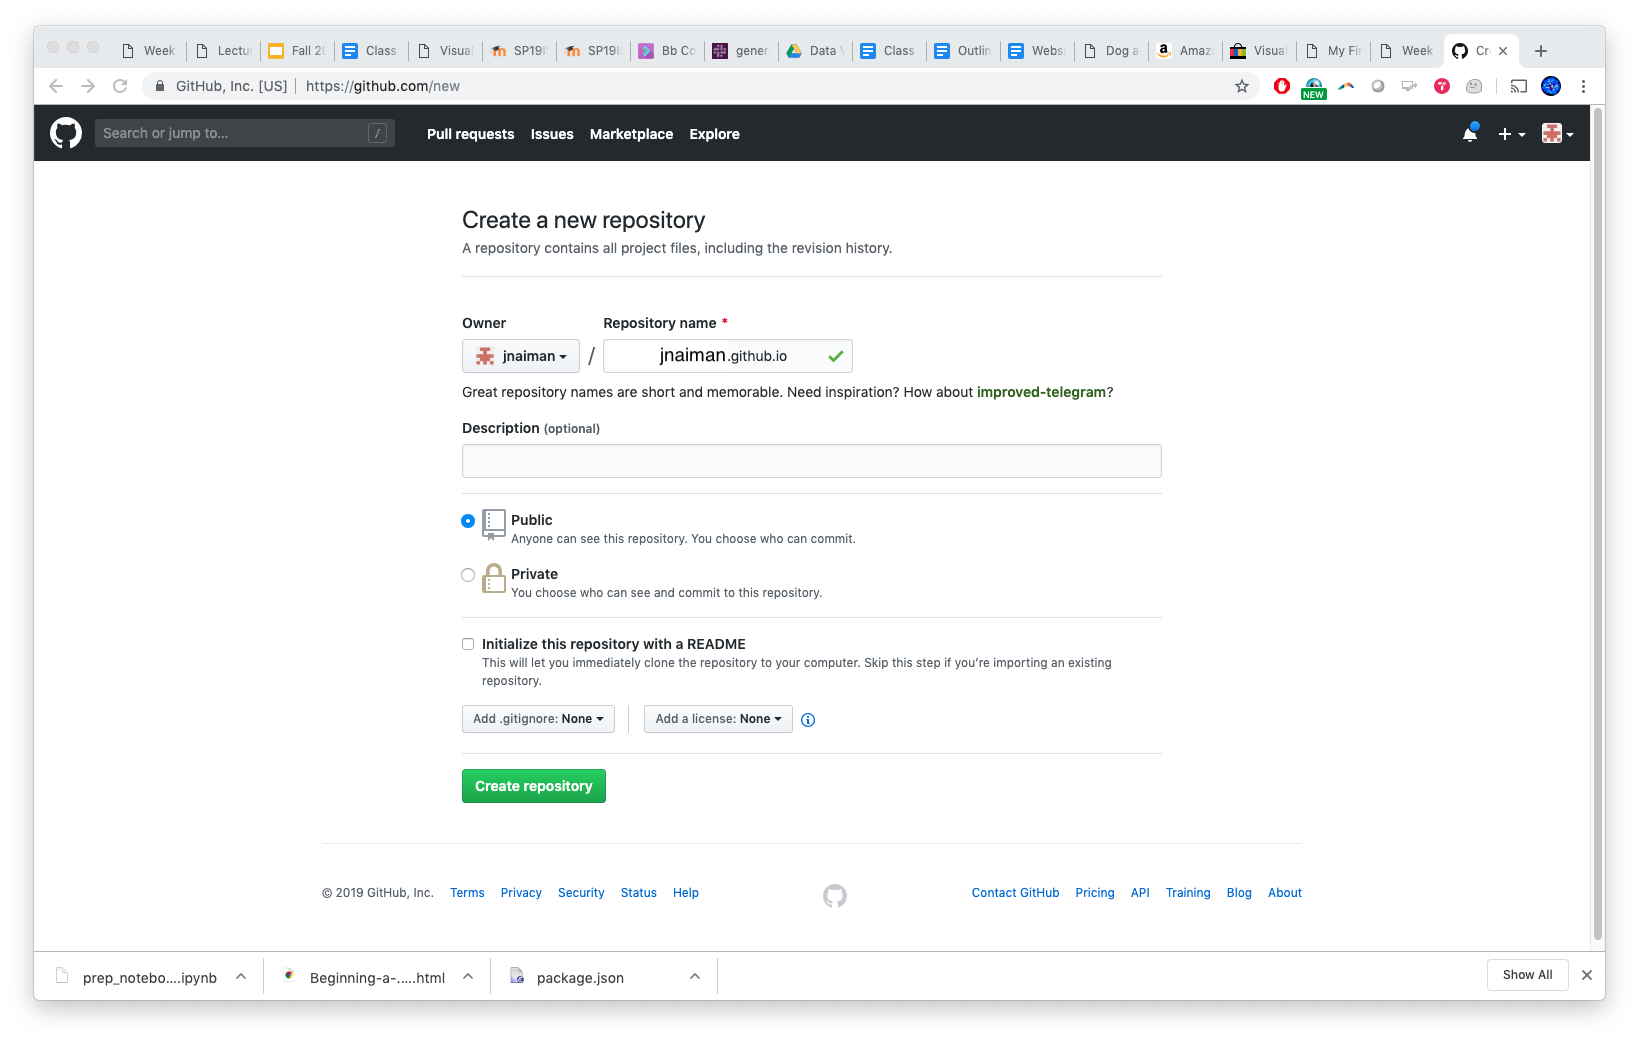1639x1042 pixels.
Task: Click the improved-telegram suggestion link
Action: click(x=1041, y=392)
